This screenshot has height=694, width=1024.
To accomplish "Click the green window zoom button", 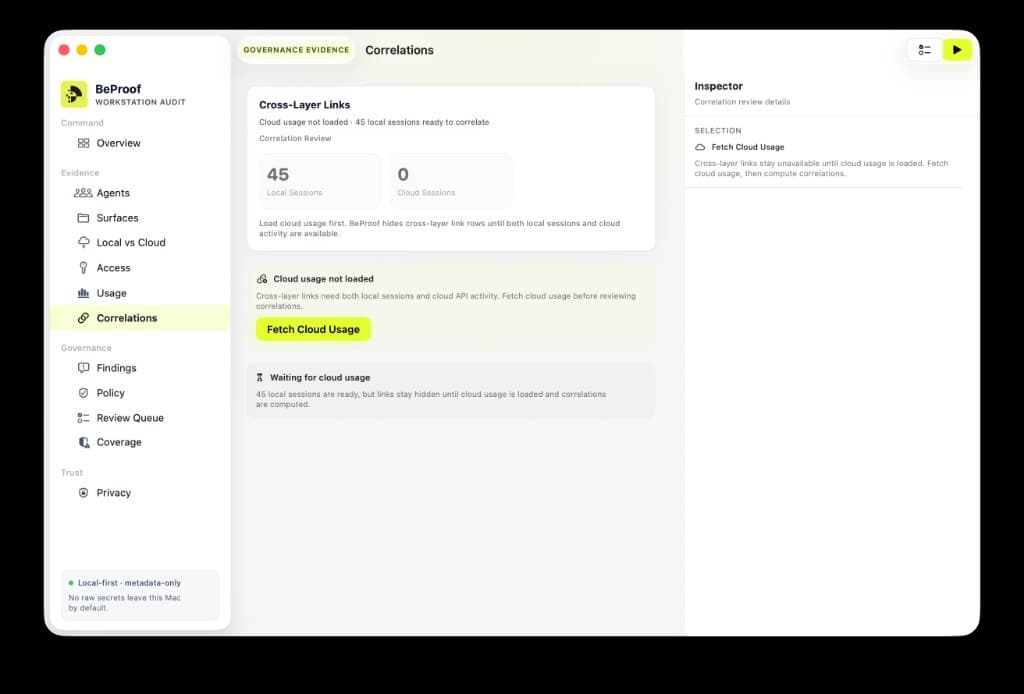I will pyautogui.click(x=100, y=50).
